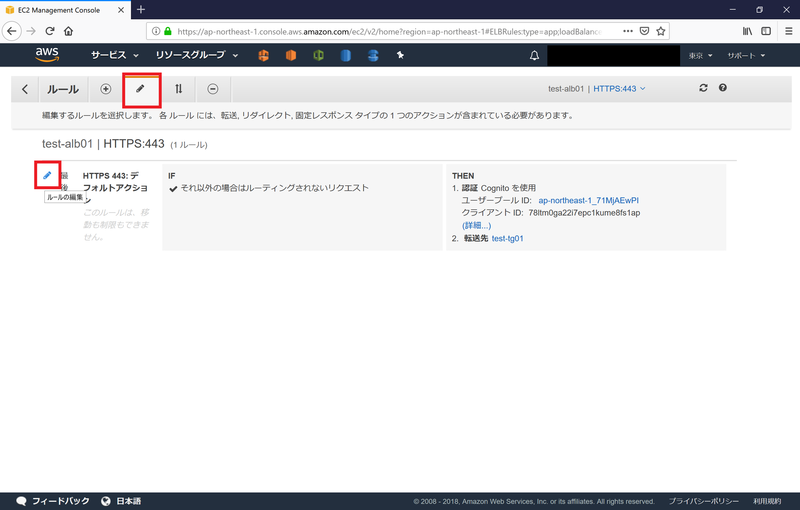
Task: Open the blue database service shortcut icon
Action: point(345,55)
